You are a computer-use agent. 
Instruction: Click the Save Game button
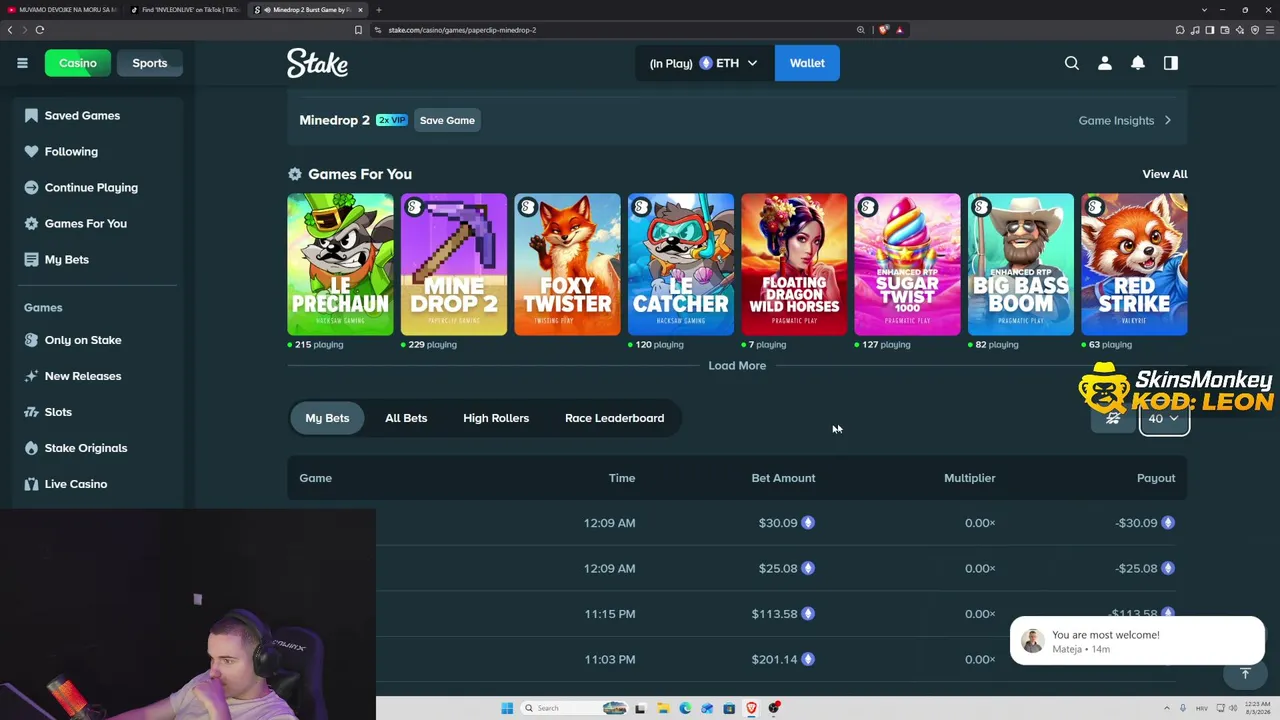[x=447, y=120]
